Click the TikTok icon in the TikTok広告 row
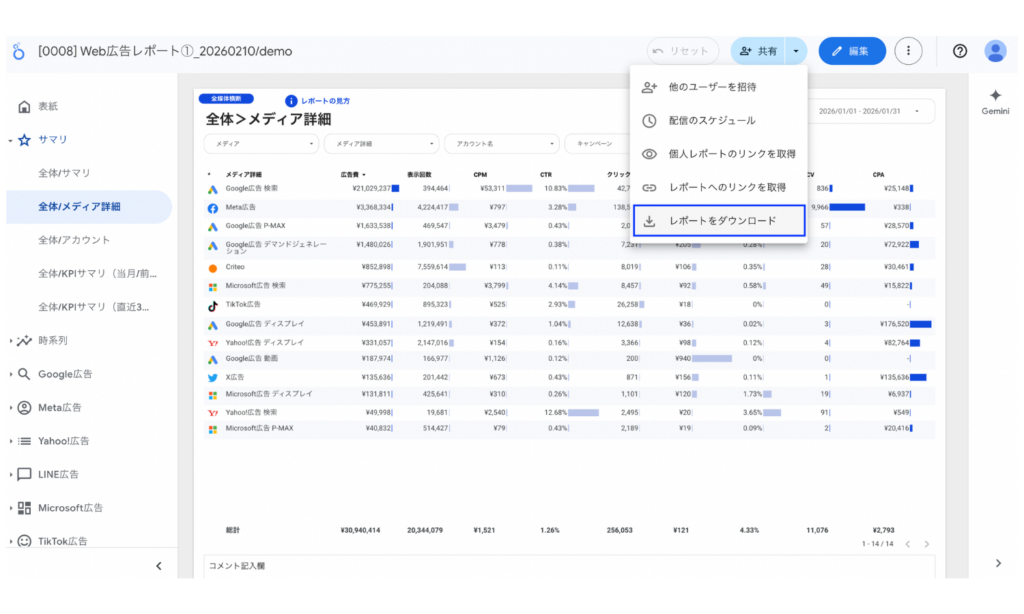This screenshot has height=614, width=1024. (x=215, y=304)
